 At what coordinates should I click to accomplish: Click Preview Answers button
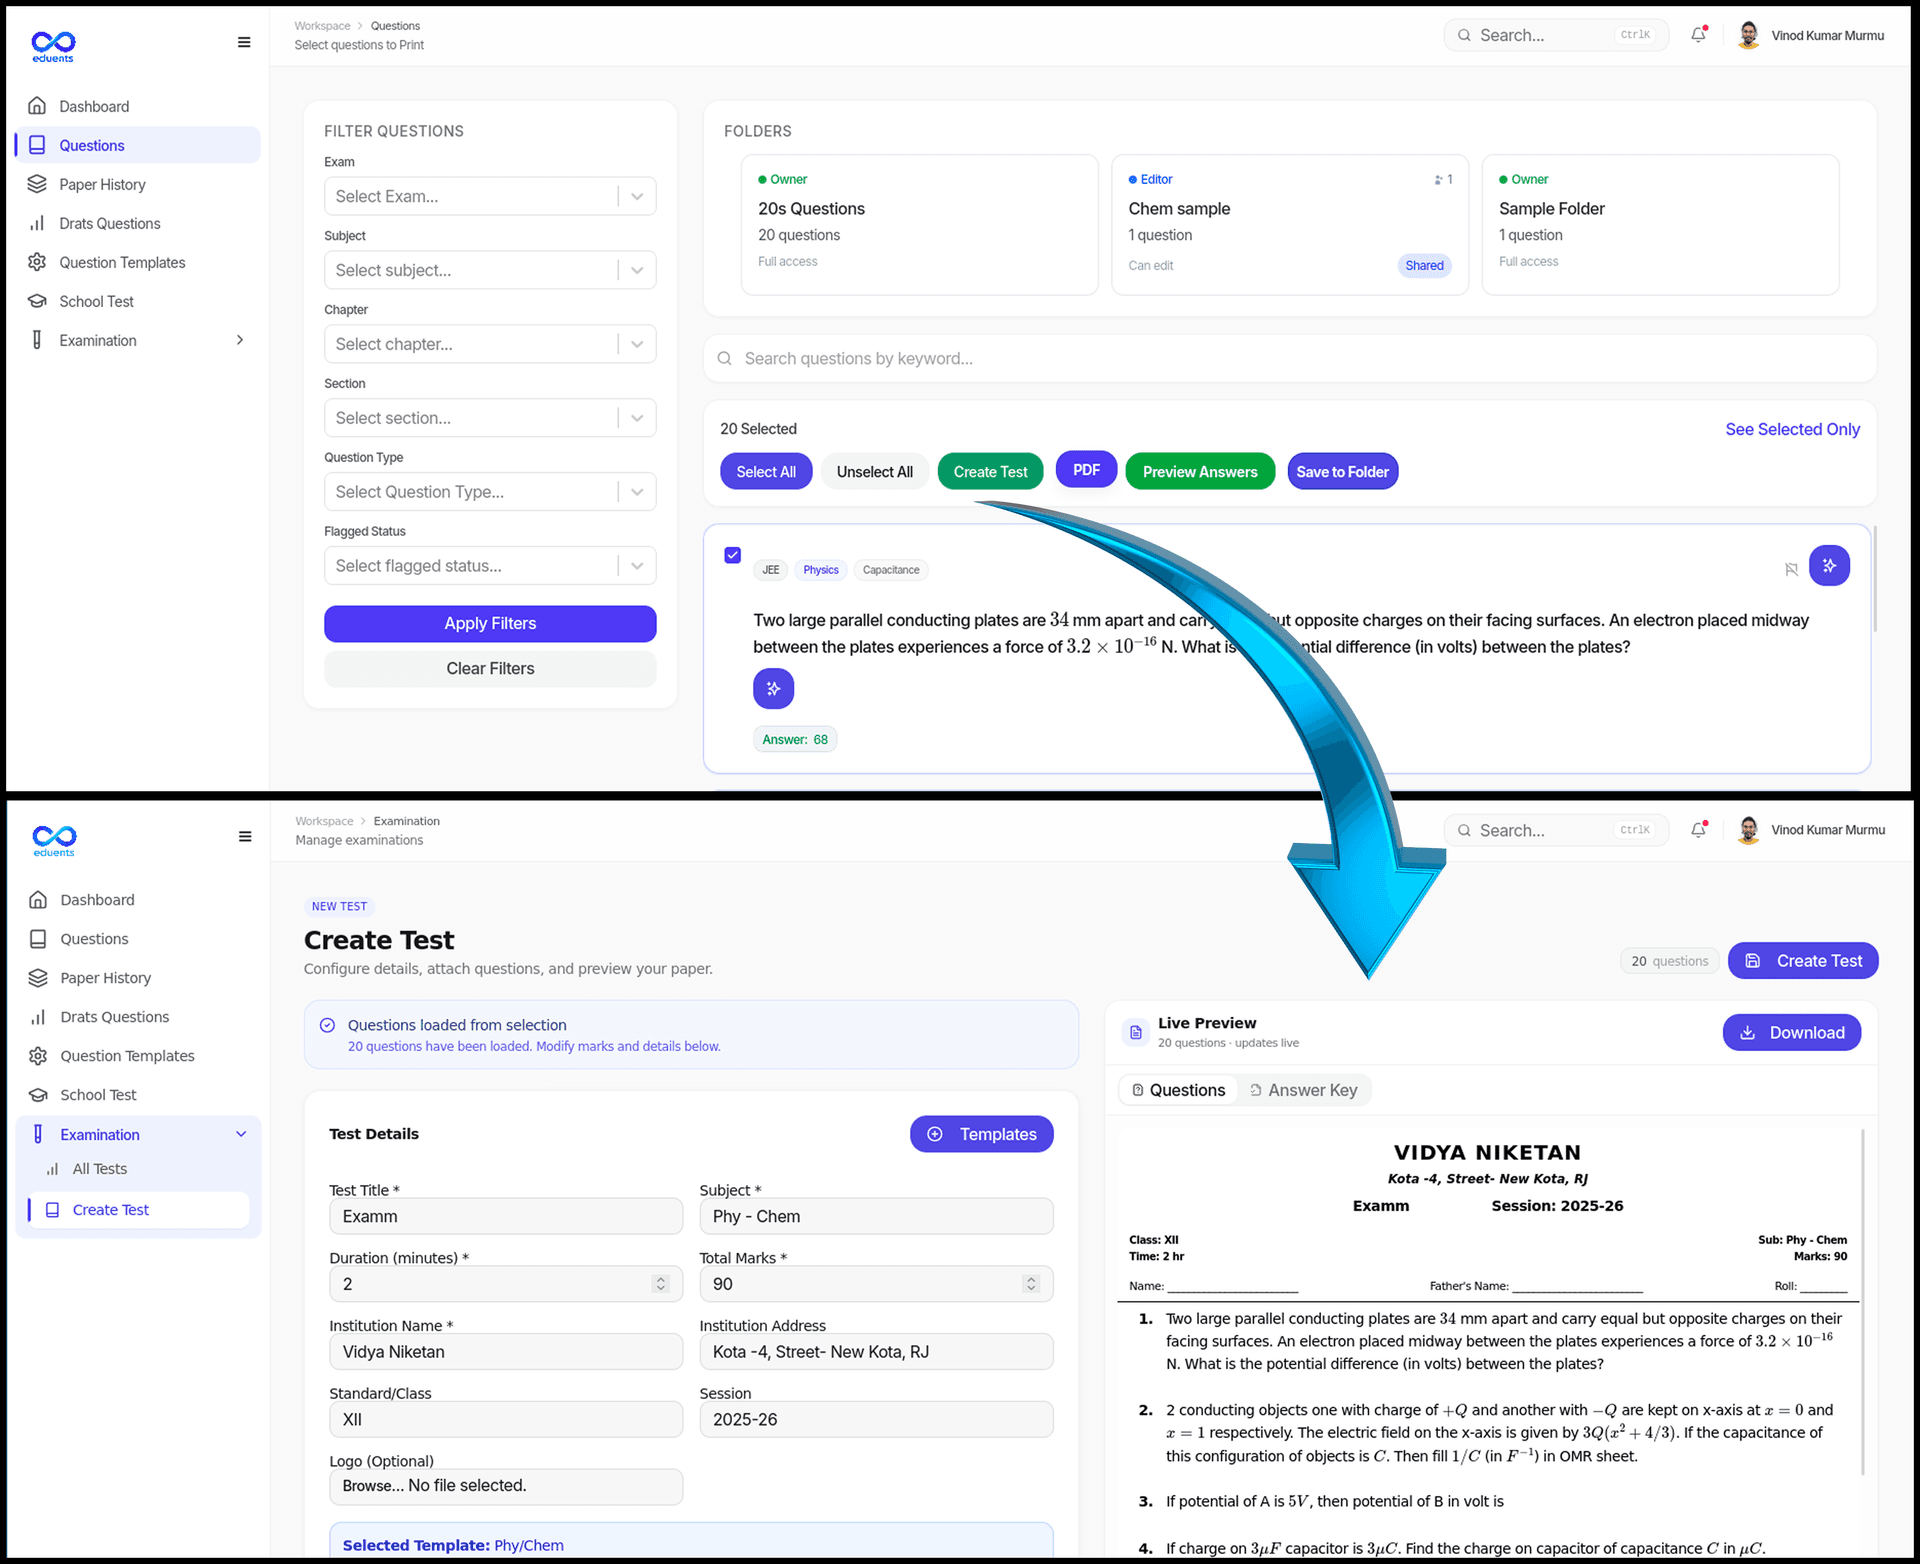(1200, 472)
